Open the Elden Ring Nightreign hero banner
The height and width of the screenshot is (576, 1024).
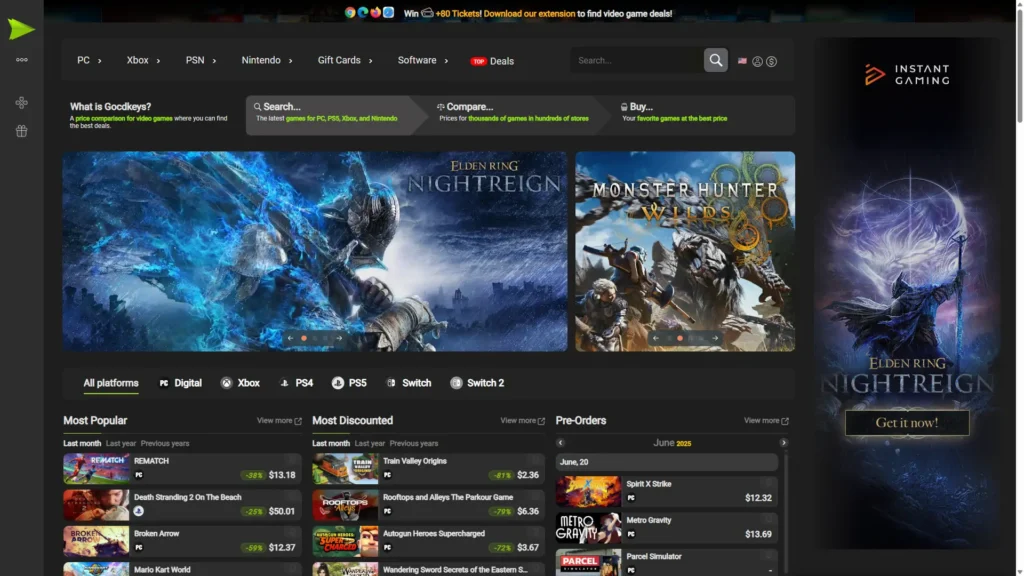[x=315, y=251]
